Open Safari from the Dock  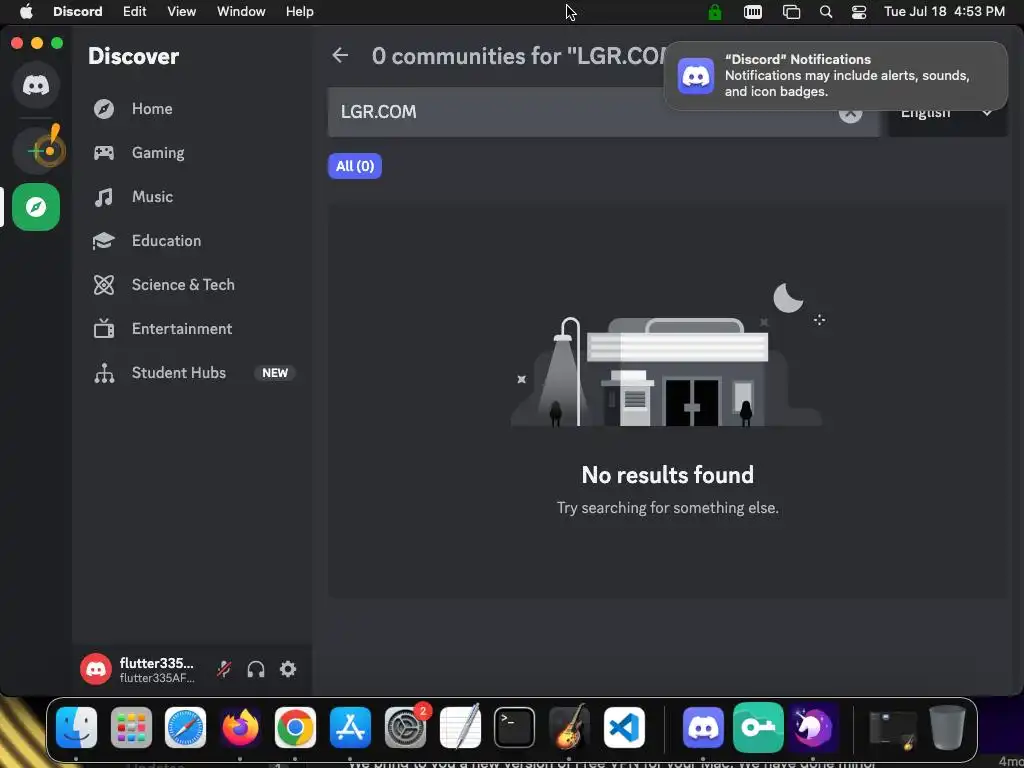pyautogui.click(x=185, y=728)
